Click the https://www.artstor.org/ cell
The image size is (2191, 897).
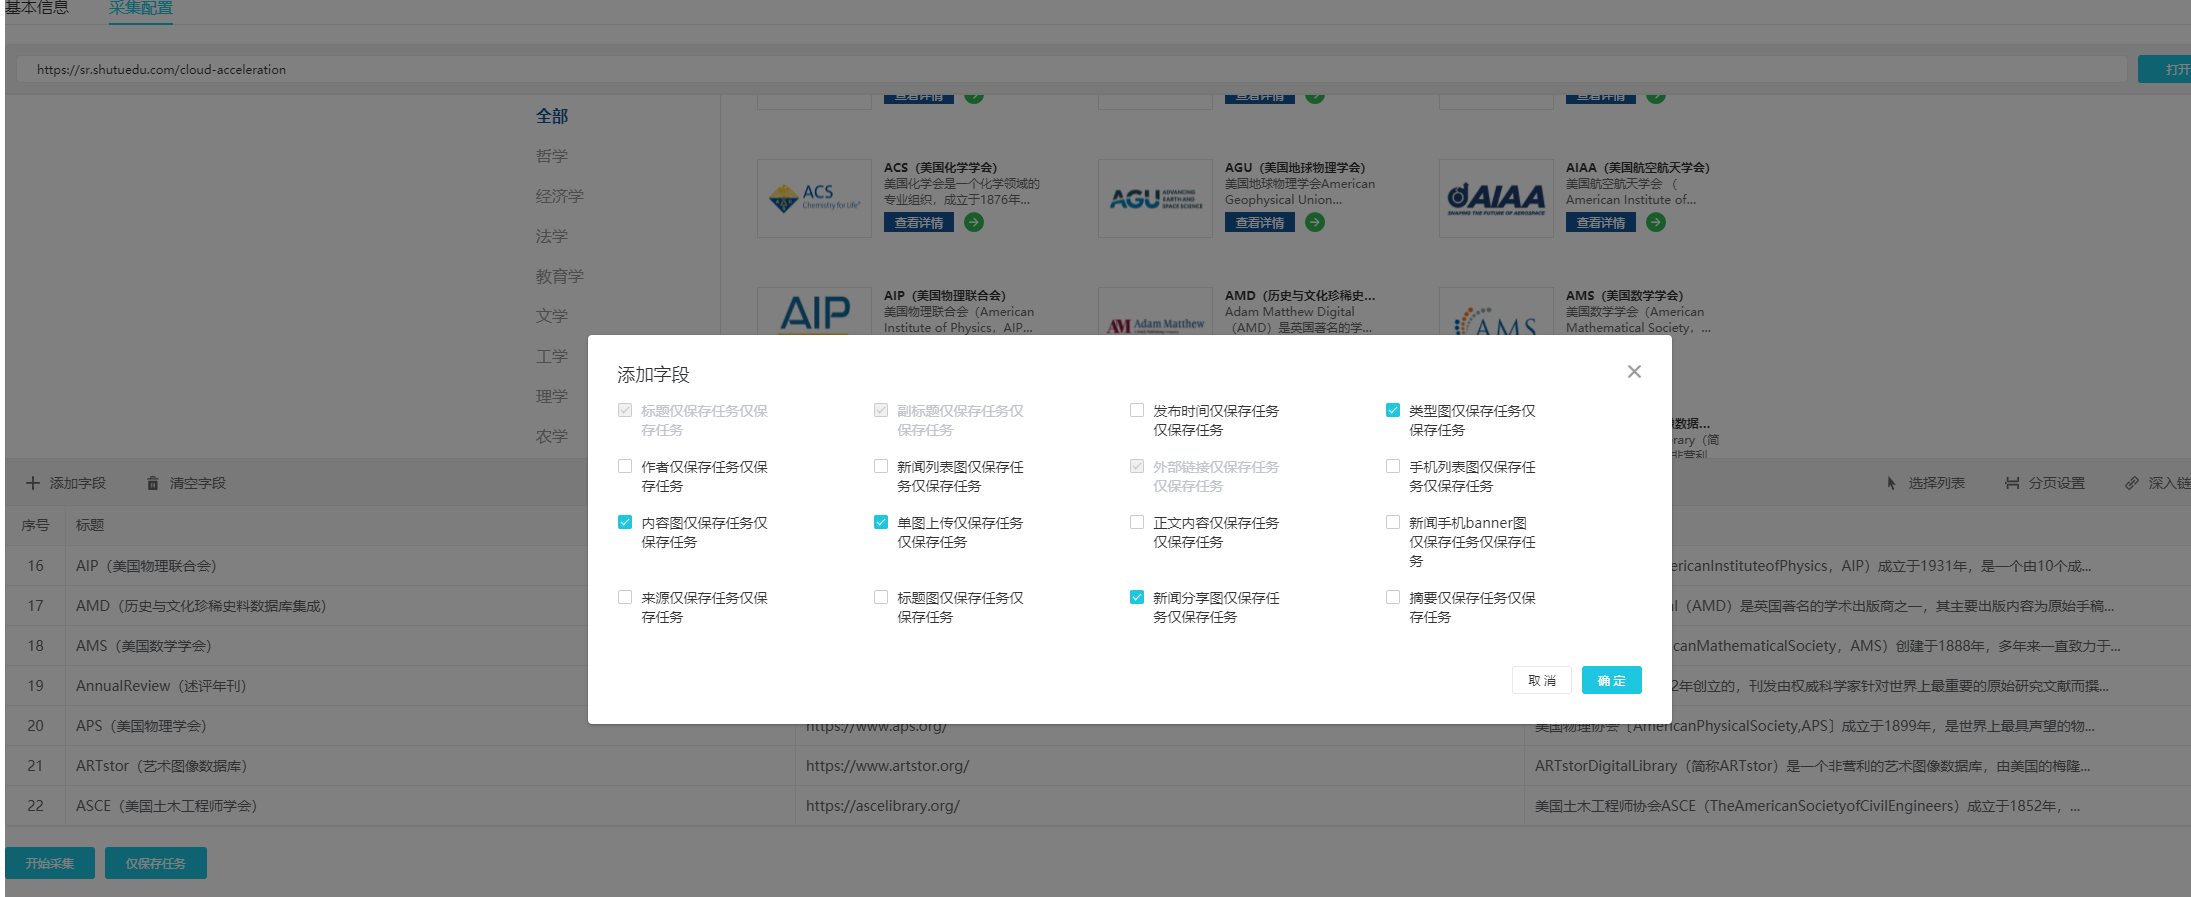(x=888, y=766)
